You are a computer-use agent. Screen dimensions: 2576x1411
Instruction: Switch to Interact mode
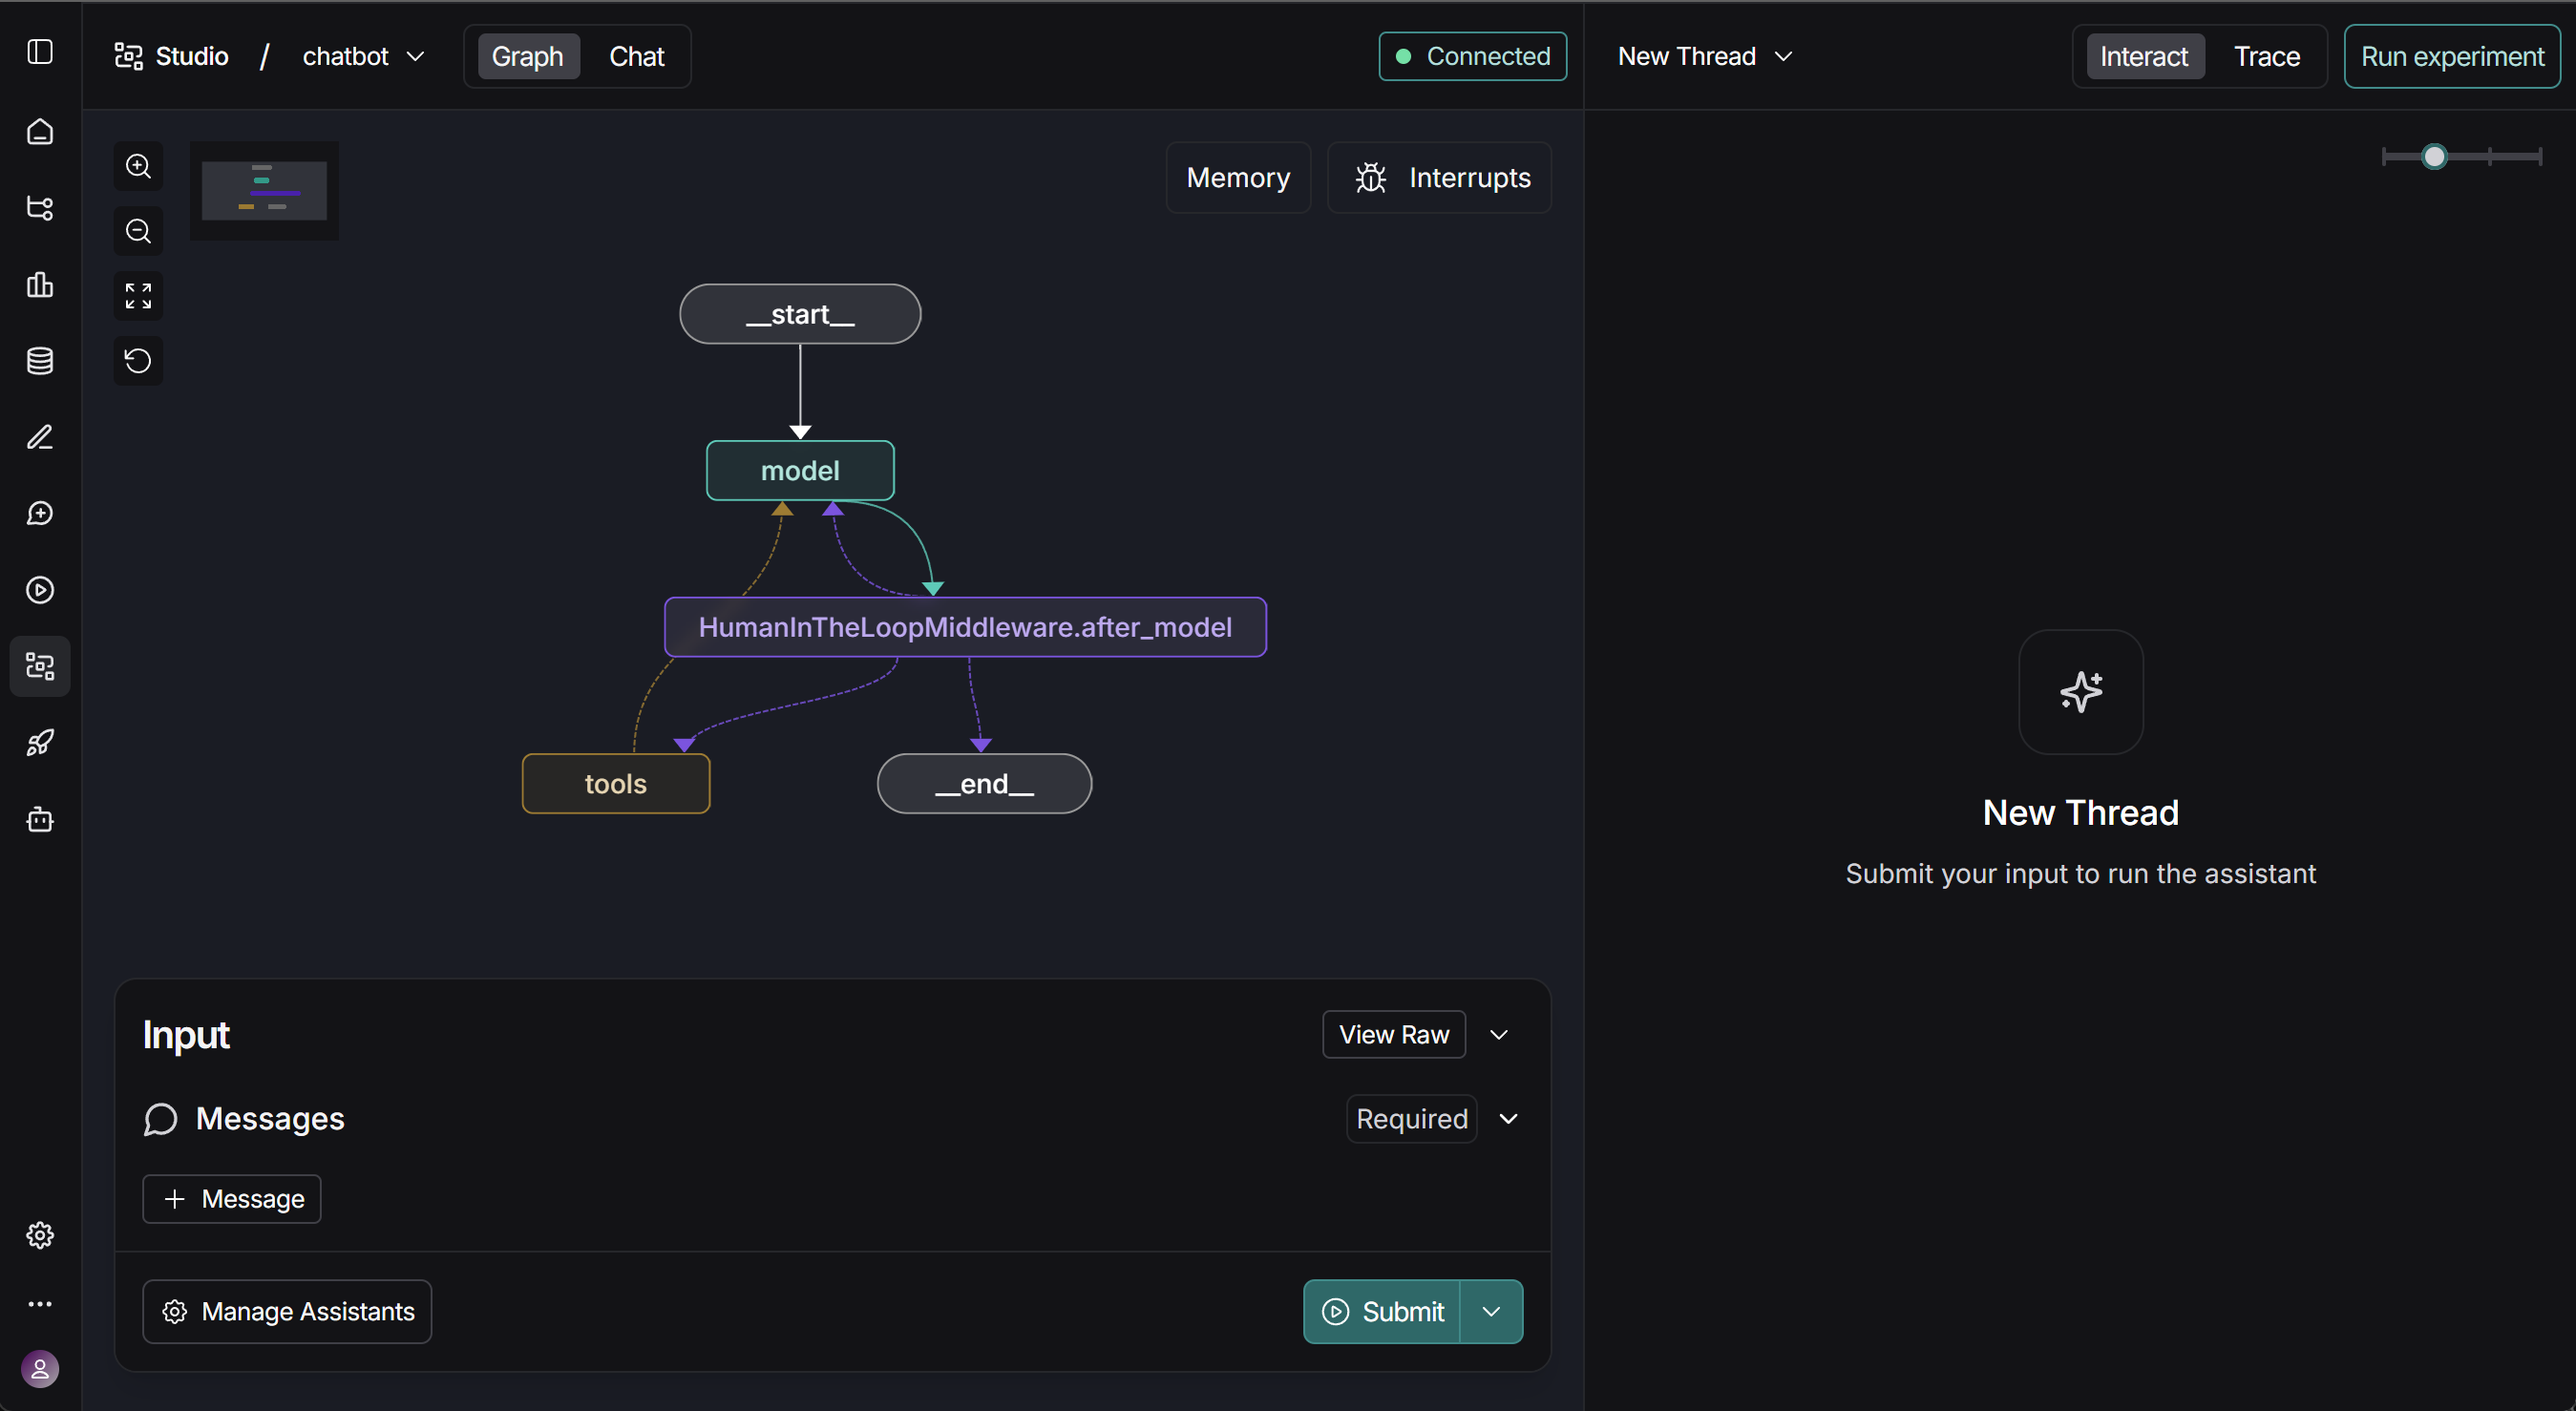[2144, 57]
